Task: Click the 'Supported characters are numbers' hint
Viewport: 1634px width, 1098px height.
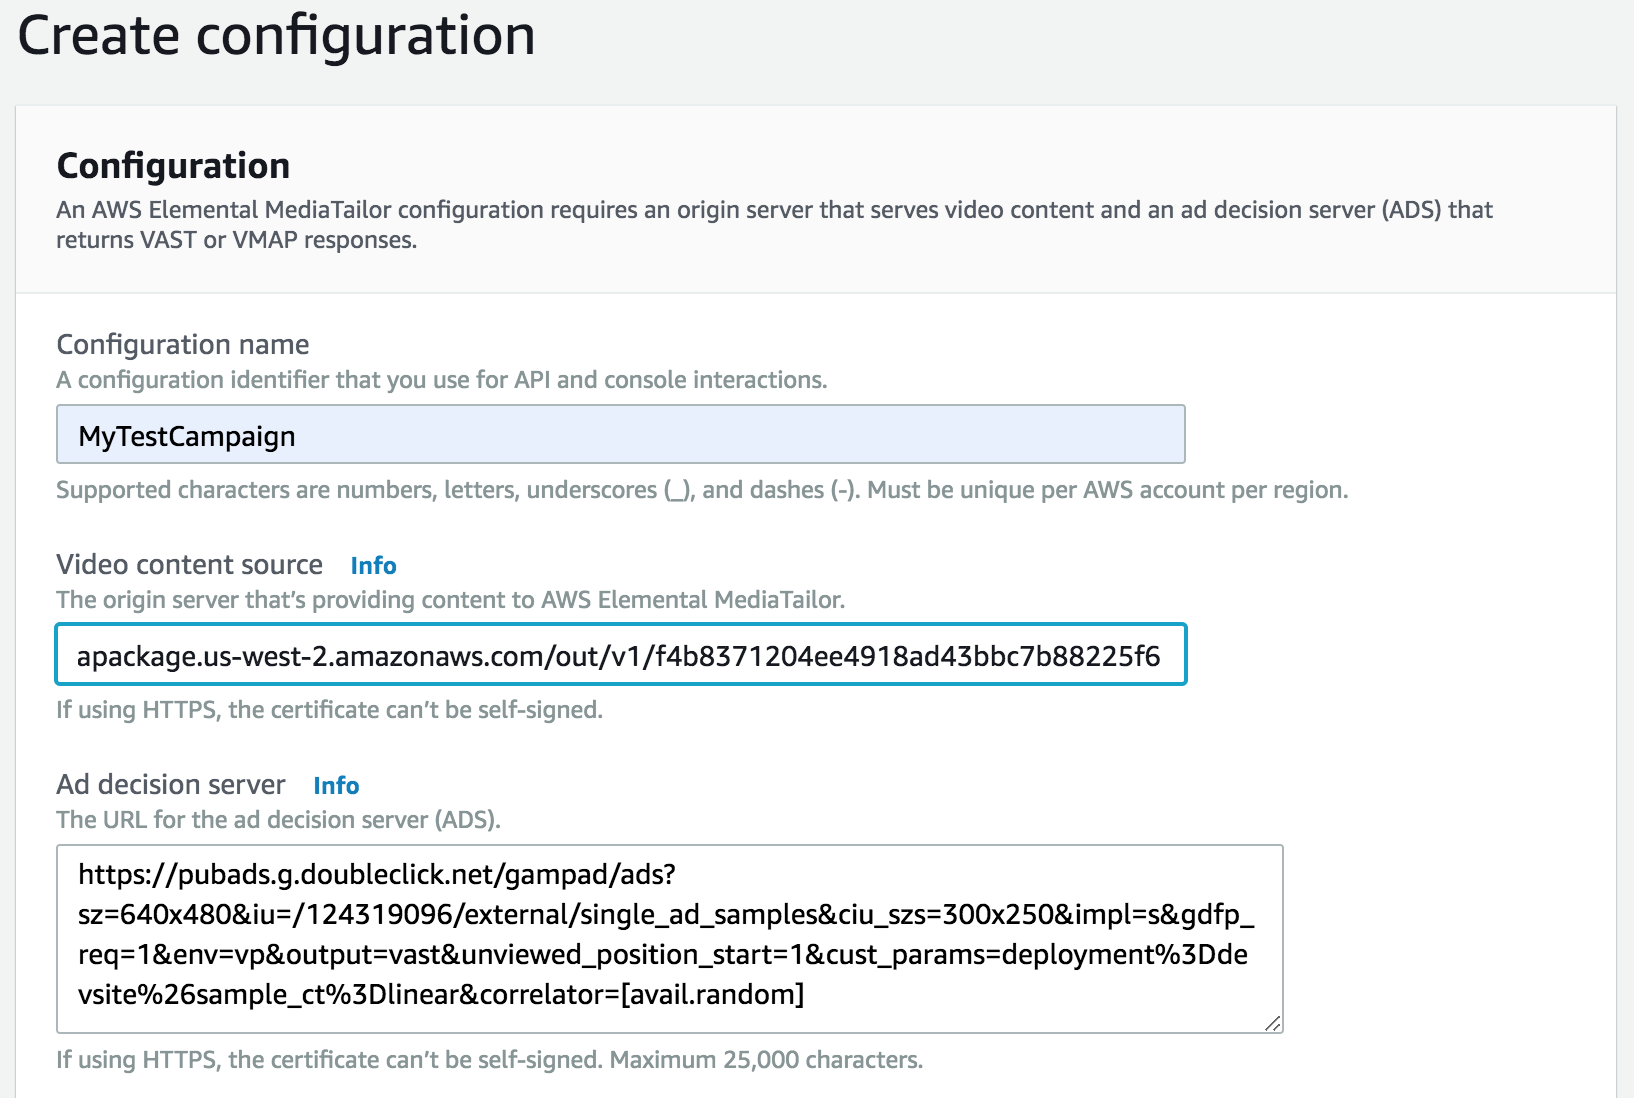Action: point(702,490)
